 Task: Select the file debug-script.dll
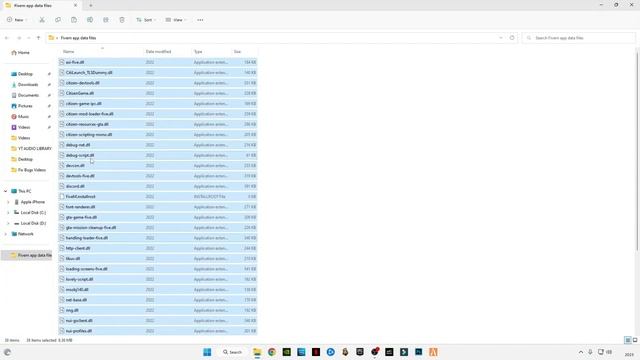point(158,155)
